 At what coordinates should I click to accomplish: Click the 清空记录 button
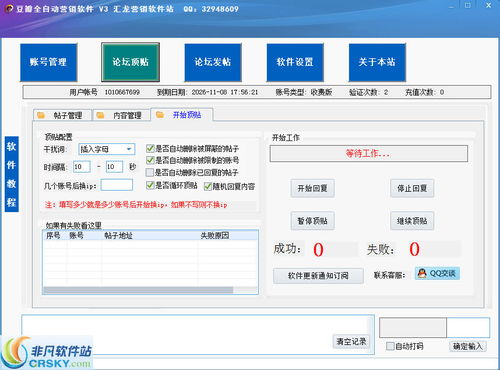[351, 341]
